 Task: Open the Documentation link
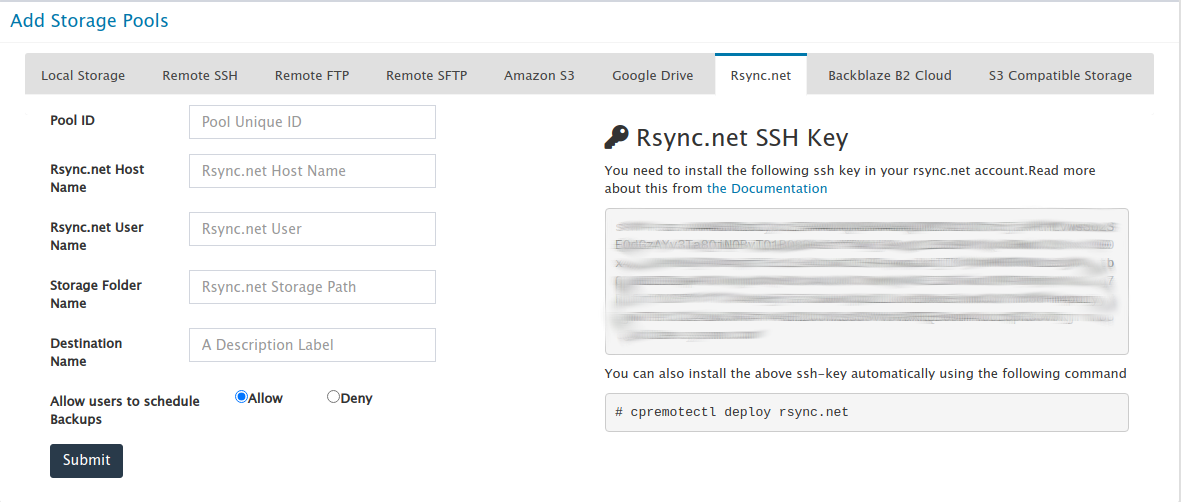[x=767, y=188]
